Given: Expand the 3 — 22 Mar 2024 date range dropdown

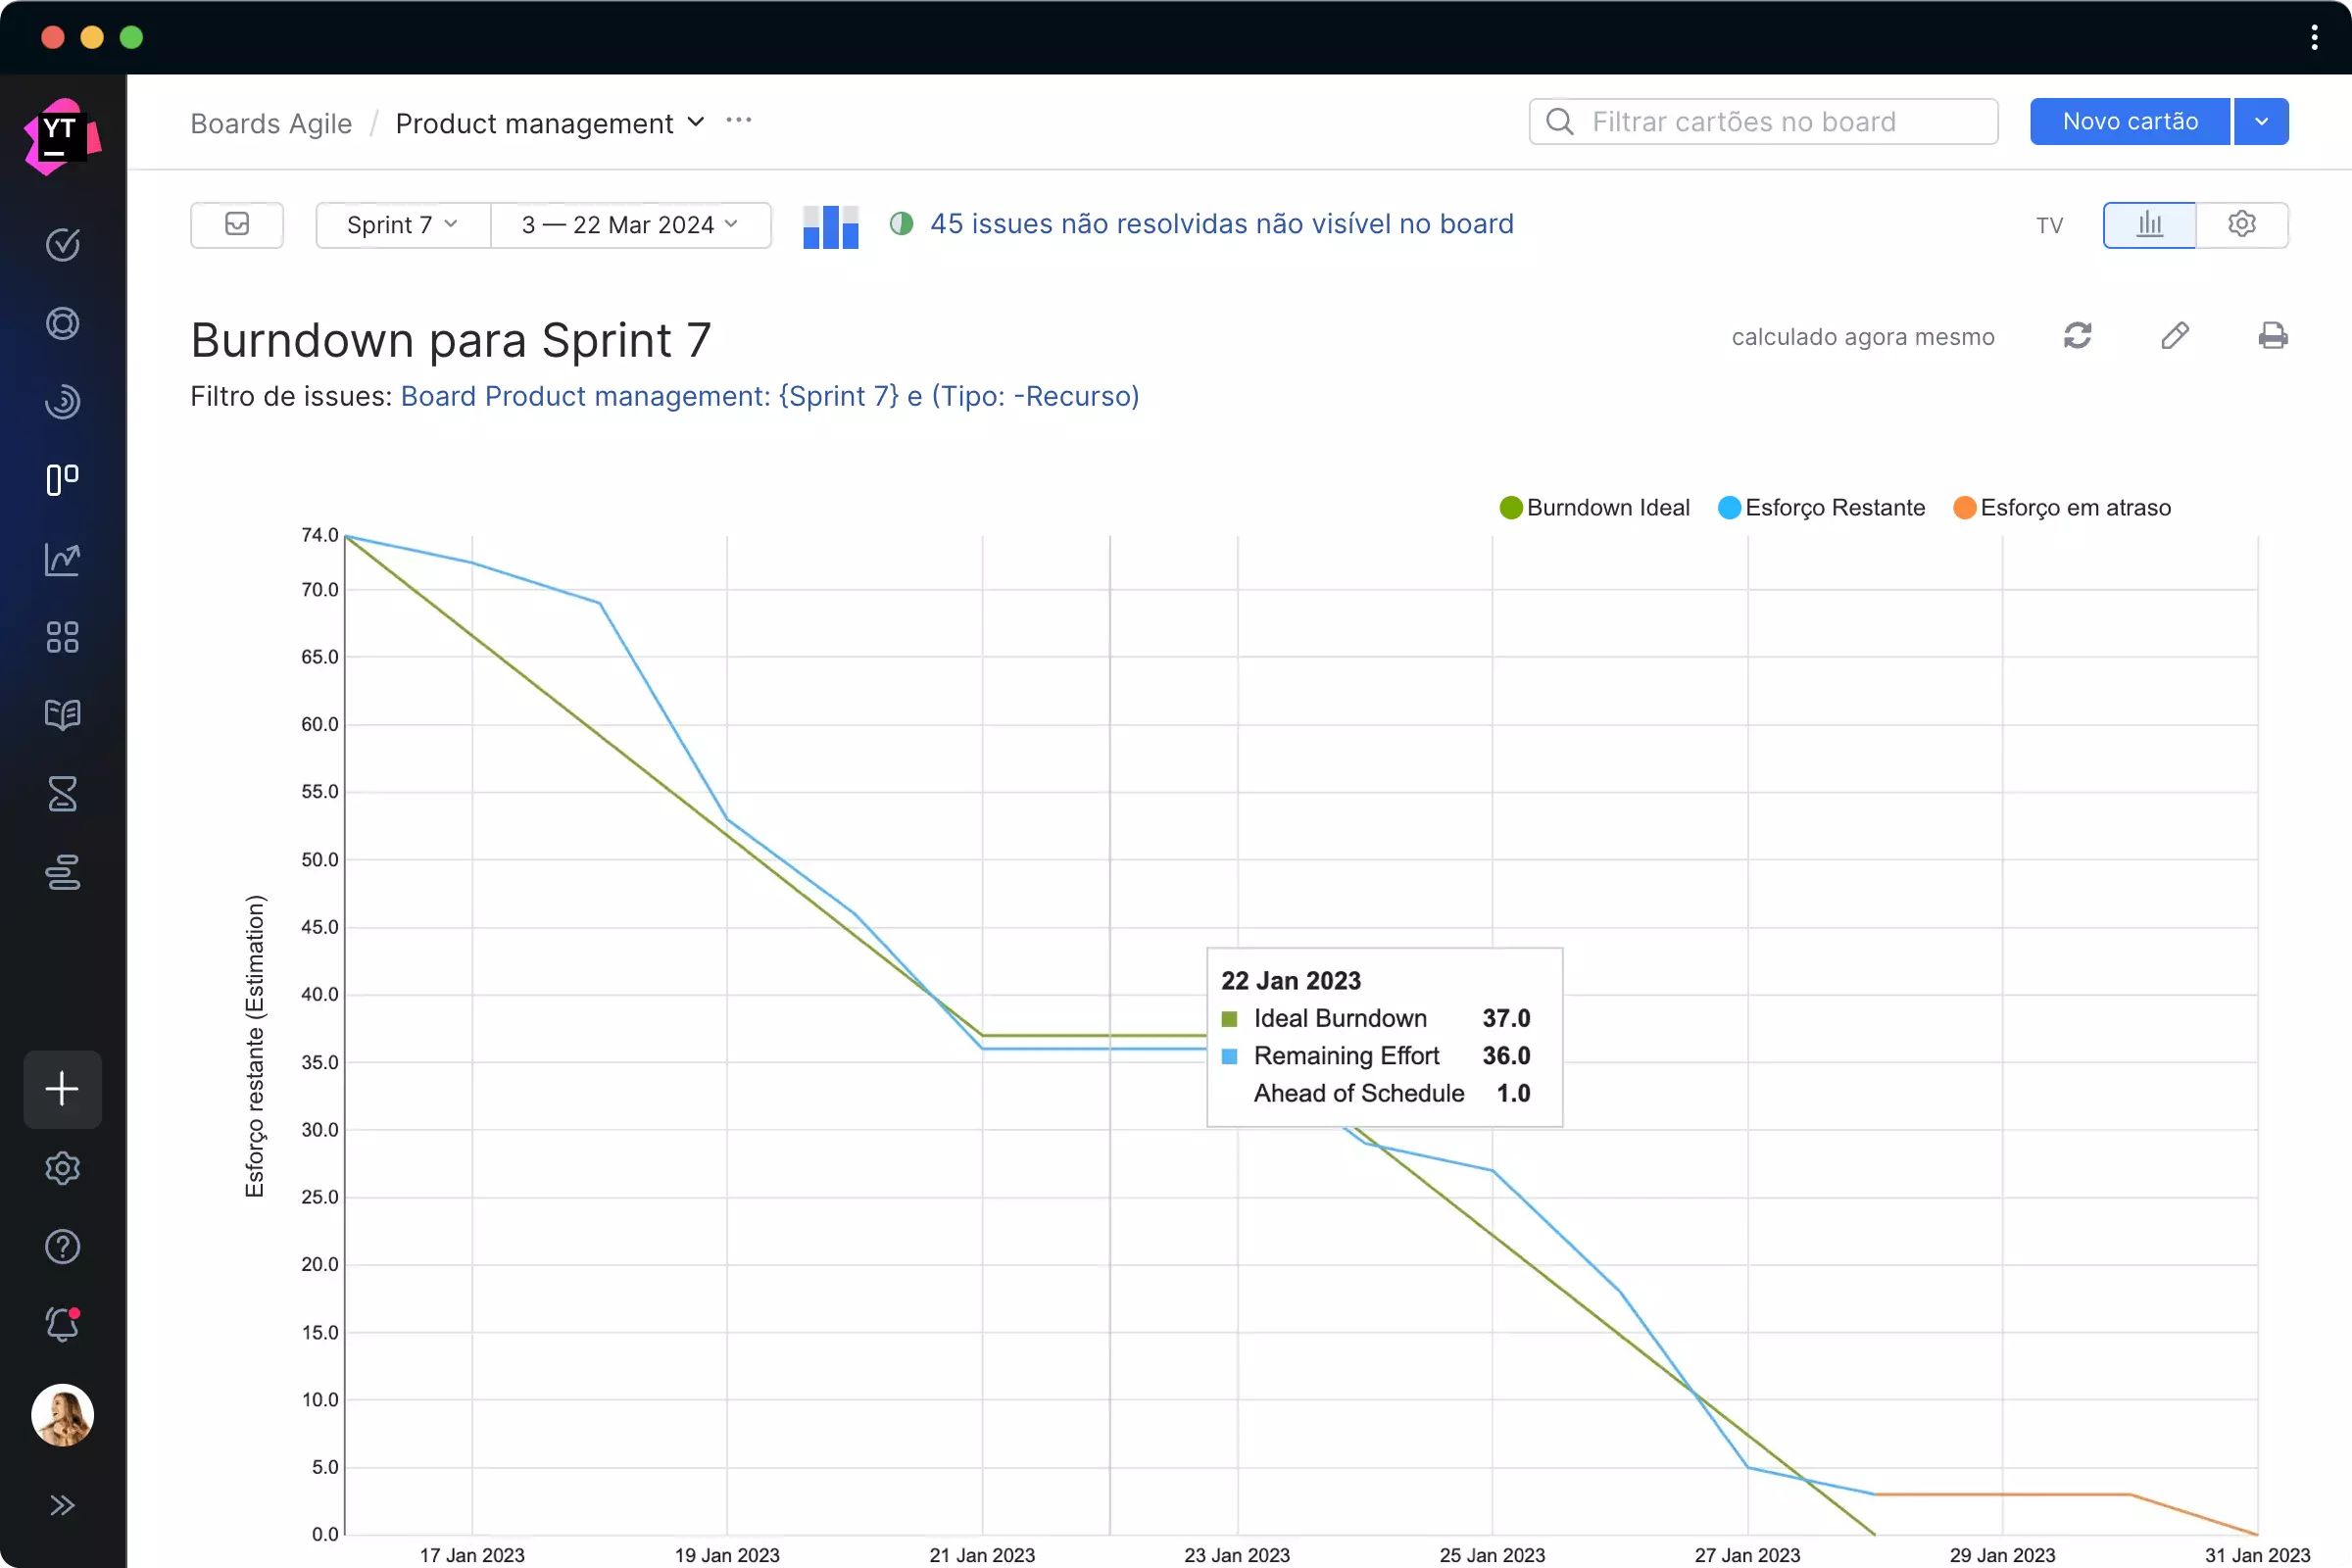Looking at the screenshot, I should click(x=630, y=224).
